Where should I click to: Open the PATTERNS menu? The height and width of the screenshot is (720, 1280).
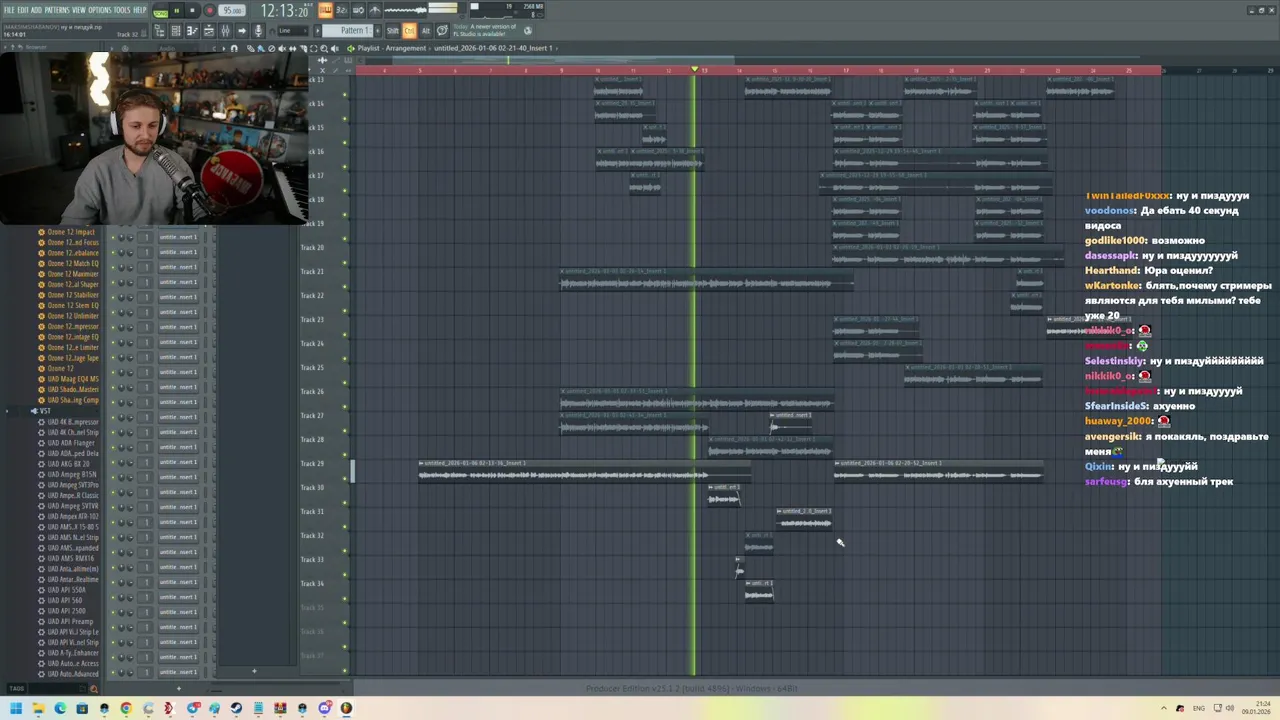(x=57, y=10)
